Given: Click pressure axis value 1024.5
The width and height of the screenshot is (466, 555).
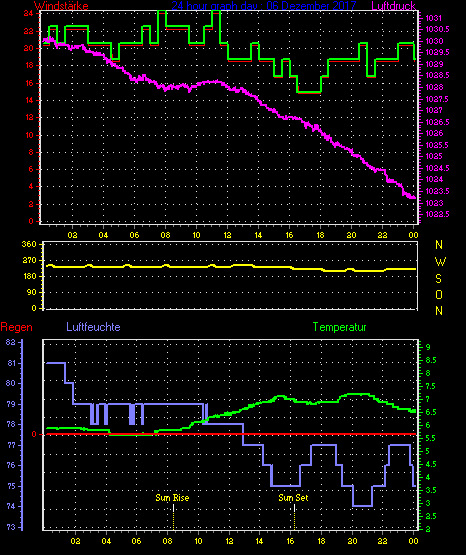Looking at the screenshot, I should pos(437,168).
